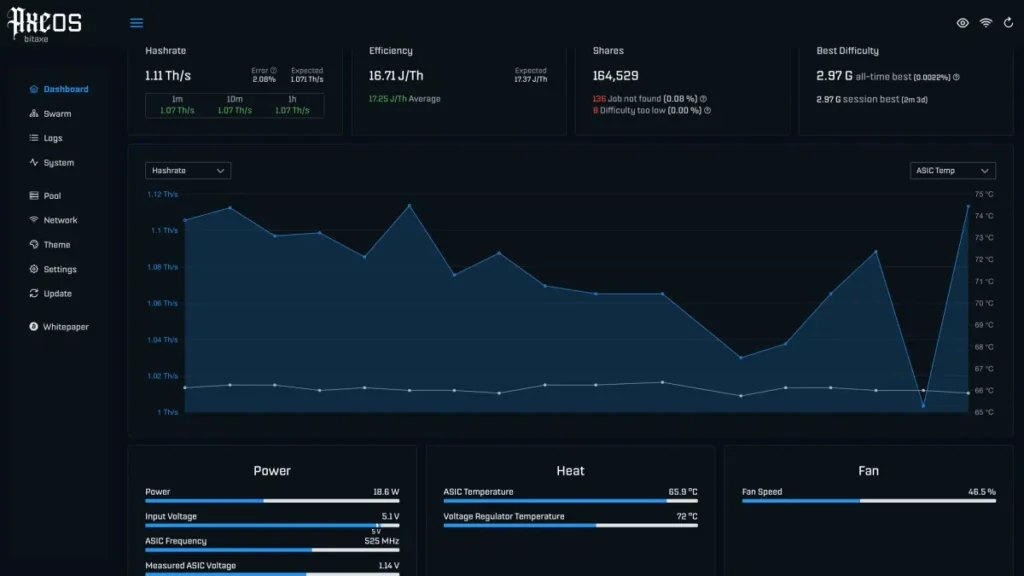Go to the Update page
The width and height of the screenshot is (1024, 576).
(x=57, y=294)
